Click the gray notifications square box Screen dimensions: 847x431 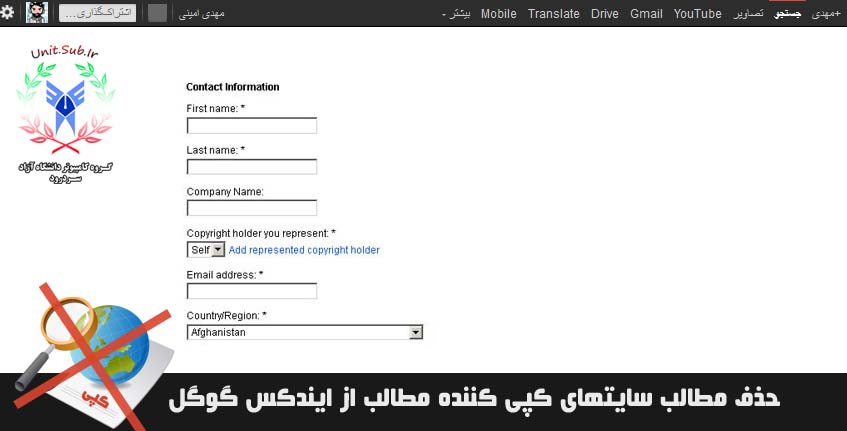click(x=158, y=13)
